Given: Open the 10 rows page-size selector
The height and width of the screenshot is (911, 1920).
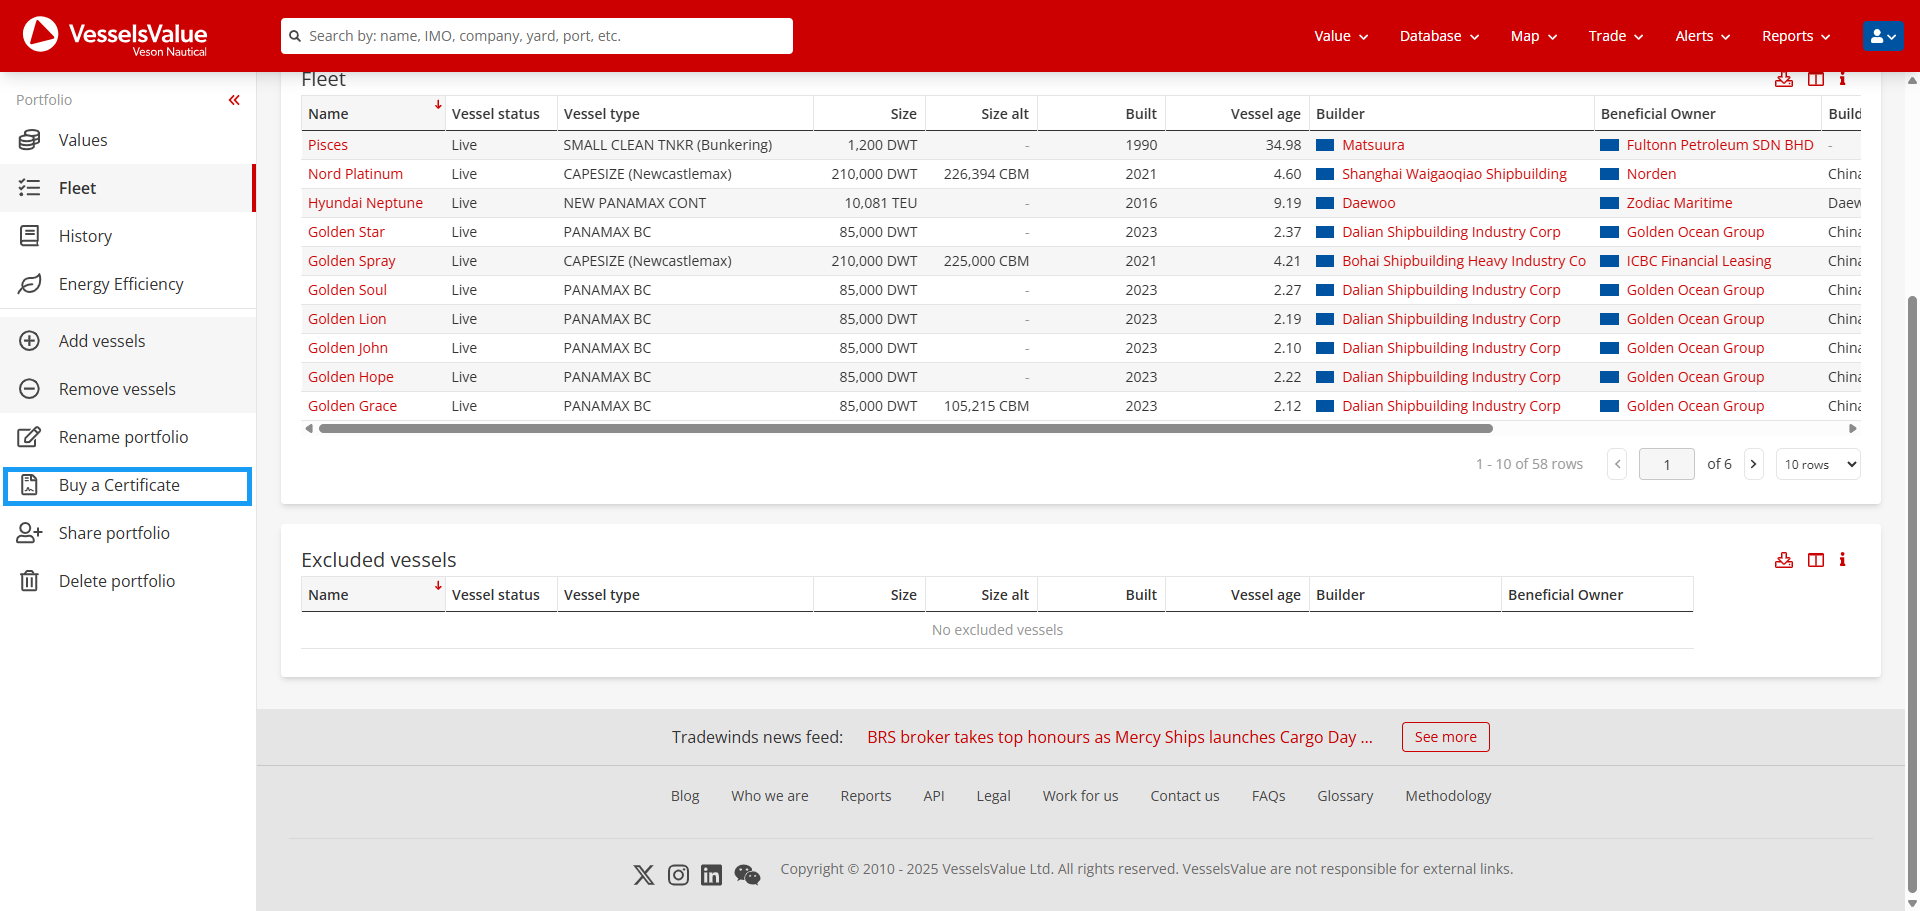Looking at the screenshot, I should [1818, 464].
